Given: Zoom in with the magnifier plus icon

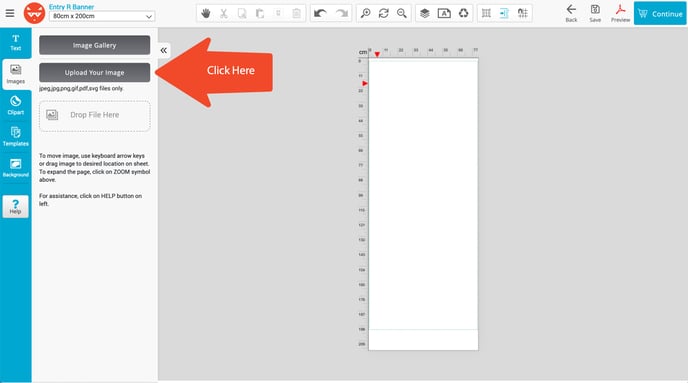Looking at the screenshot, I should click(x=365, y=14).
